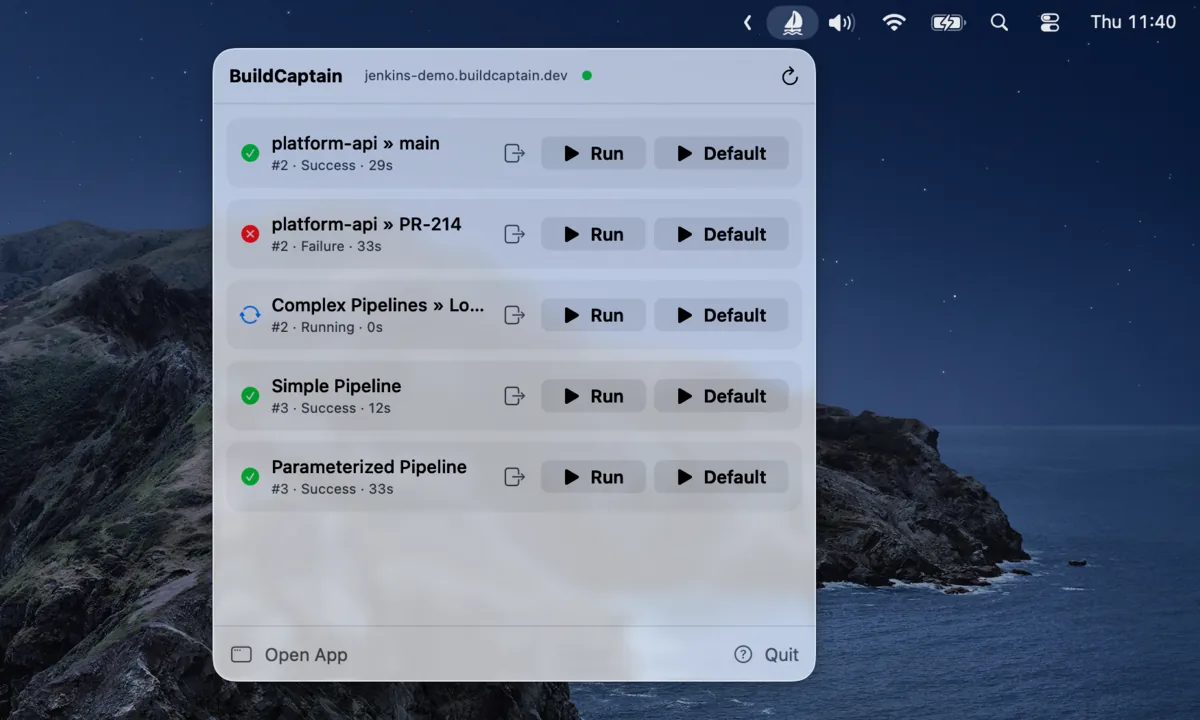The width and height of the screenshot is (1200, 720).
Task: Run platform-api » main job
Action: [x=593, y=153]
